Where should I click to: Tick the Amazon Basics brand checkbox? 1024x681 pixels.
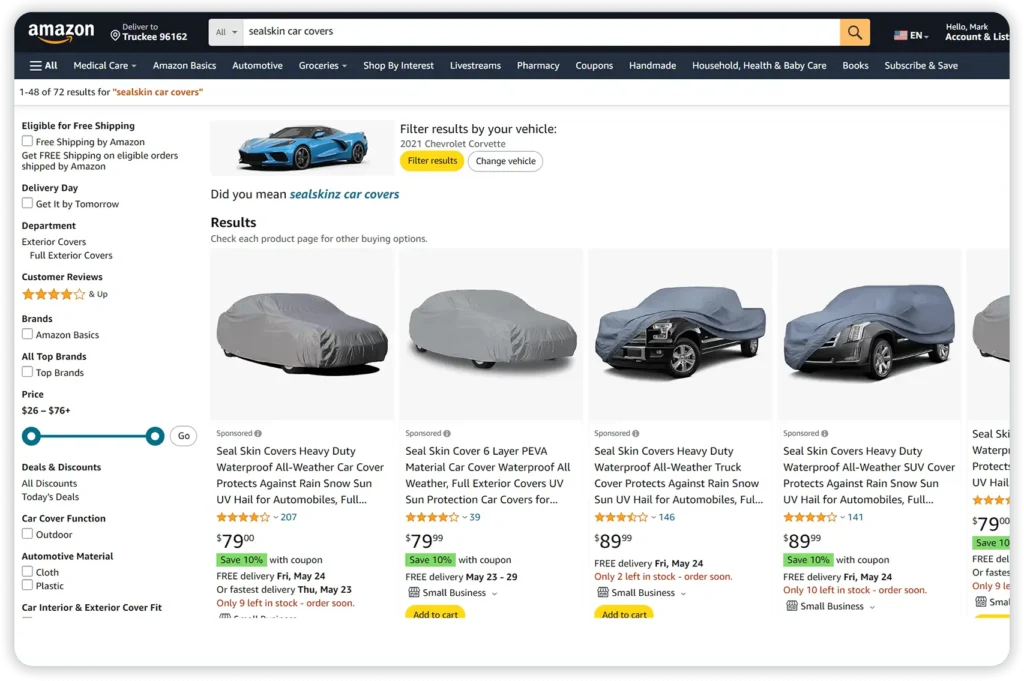pyautogui.click(x=27, y=334)
